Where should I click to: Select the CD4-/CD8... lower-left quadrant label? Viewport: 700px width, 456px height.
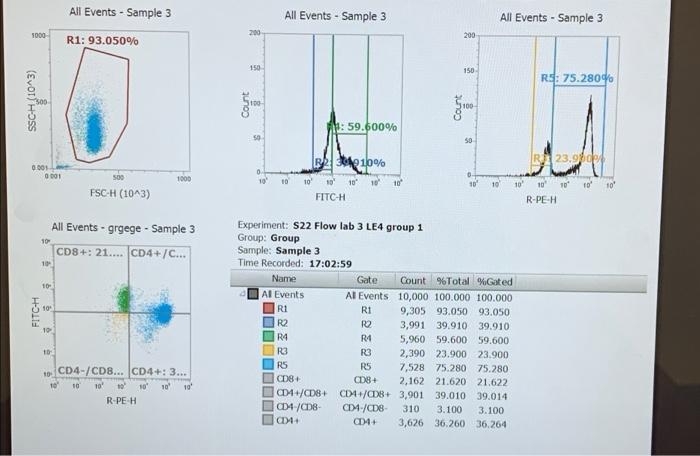pyautogui.click(x=92, y=371)
